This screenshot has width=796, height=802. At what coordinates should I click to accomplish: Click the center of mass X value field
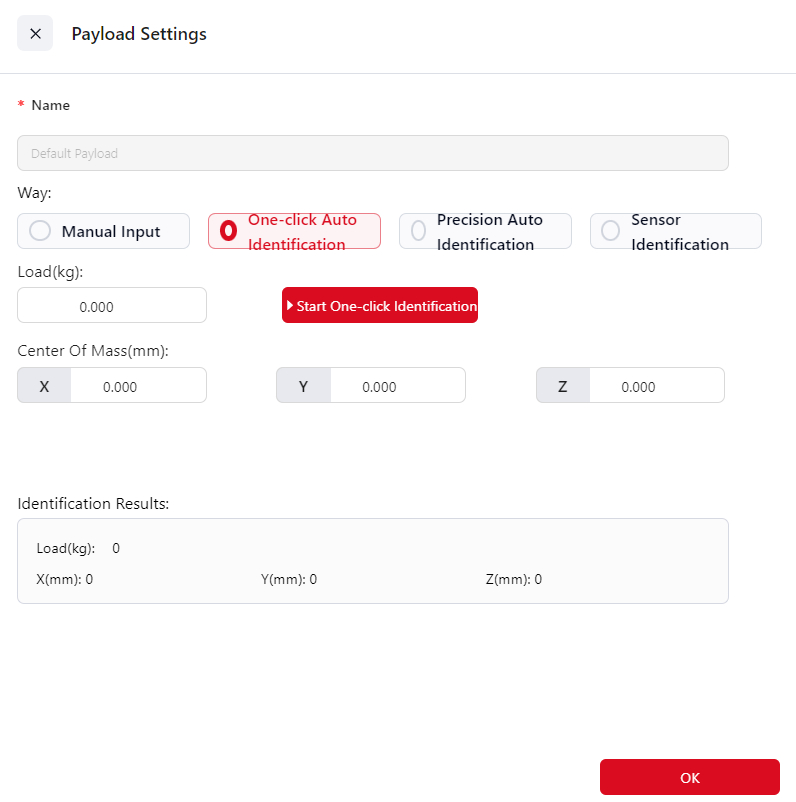click(137, 386)
